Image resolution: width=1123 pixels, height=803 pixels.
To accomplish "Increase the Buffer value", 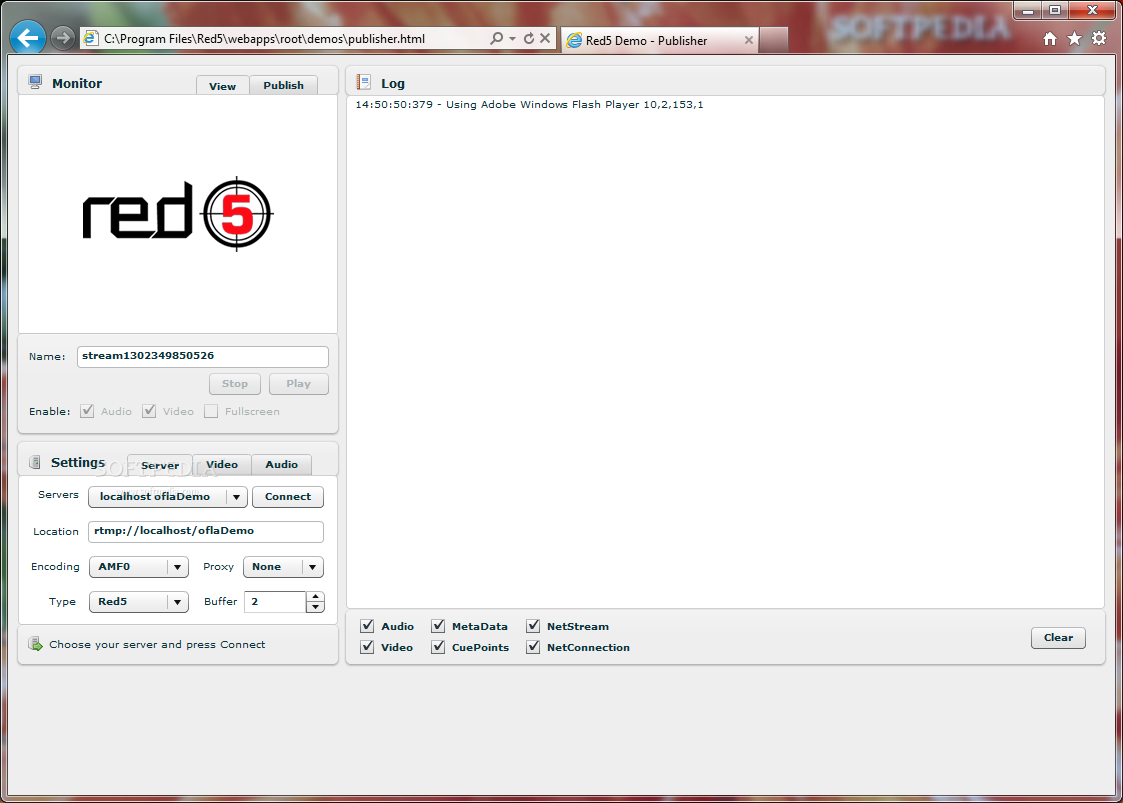I will point(315,596).
